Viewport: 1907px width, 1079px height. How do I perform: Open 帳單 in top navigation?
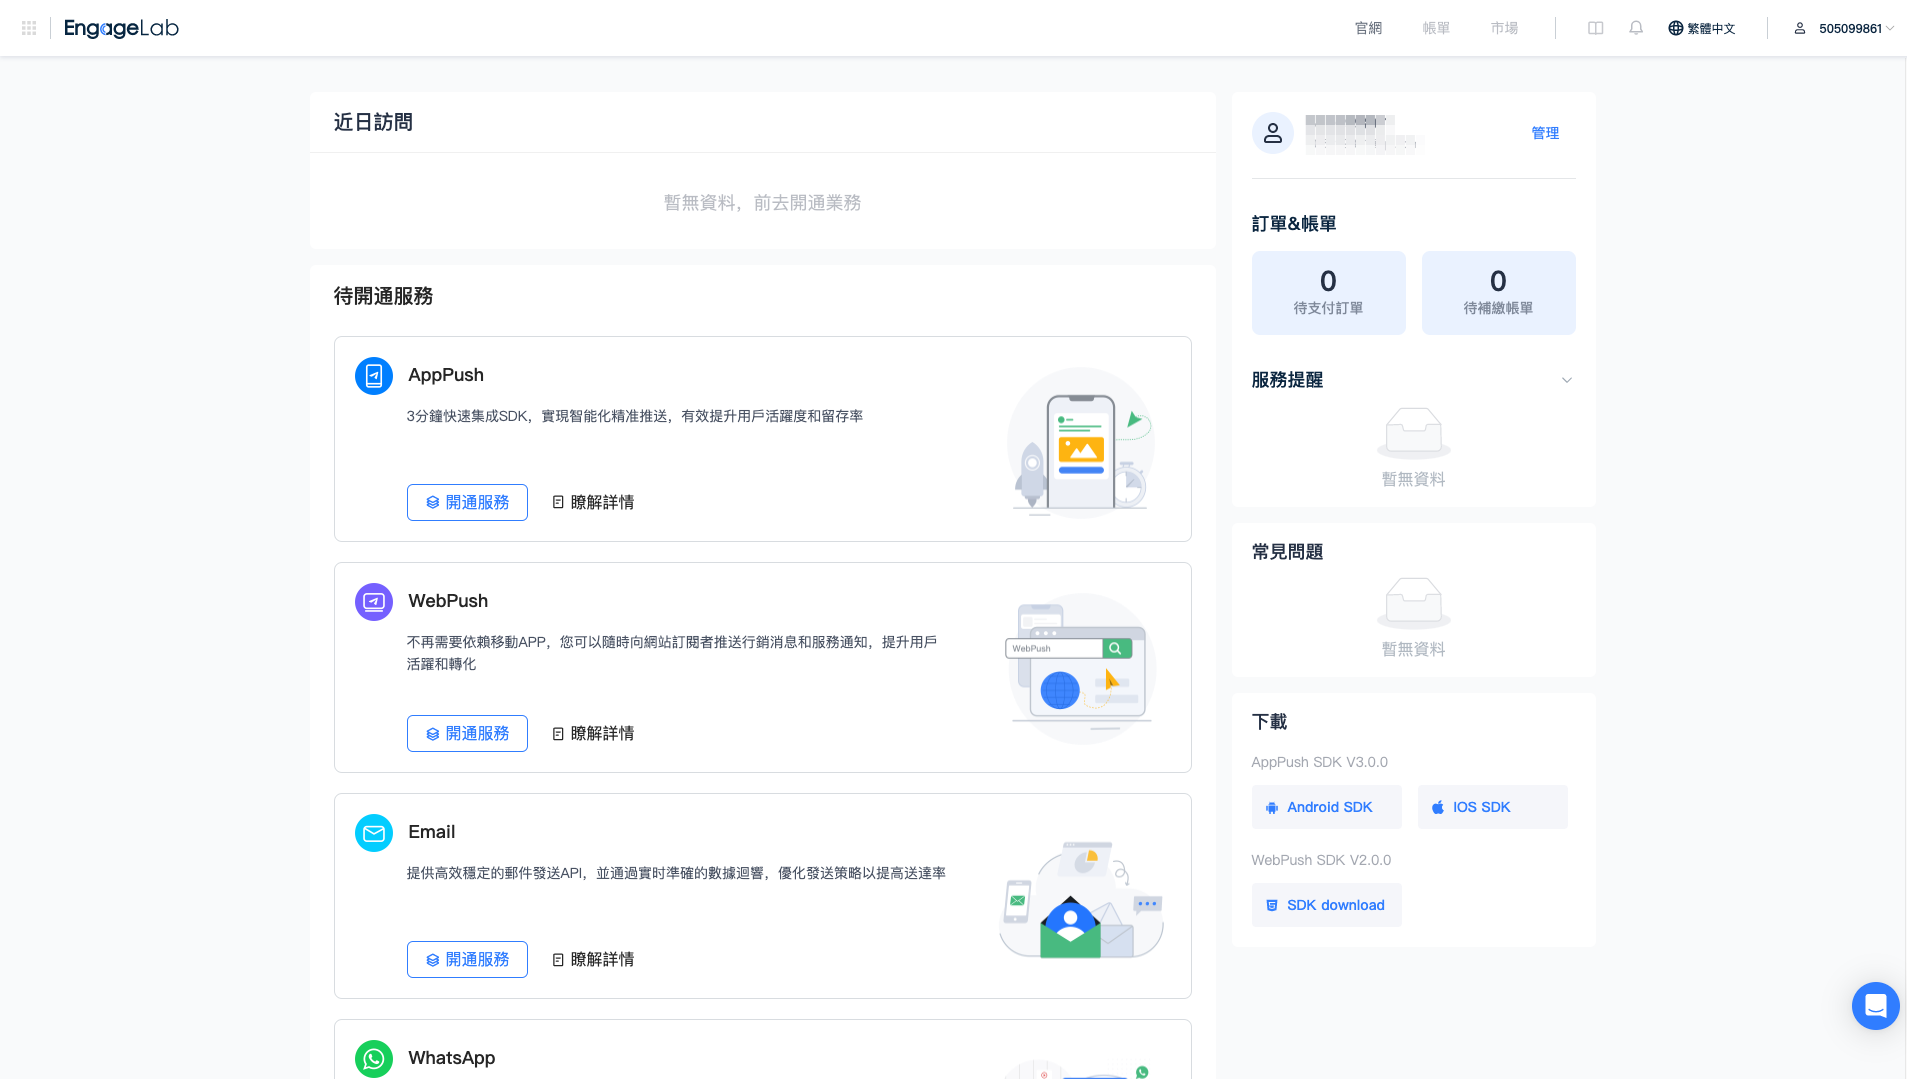[1436, 28]
